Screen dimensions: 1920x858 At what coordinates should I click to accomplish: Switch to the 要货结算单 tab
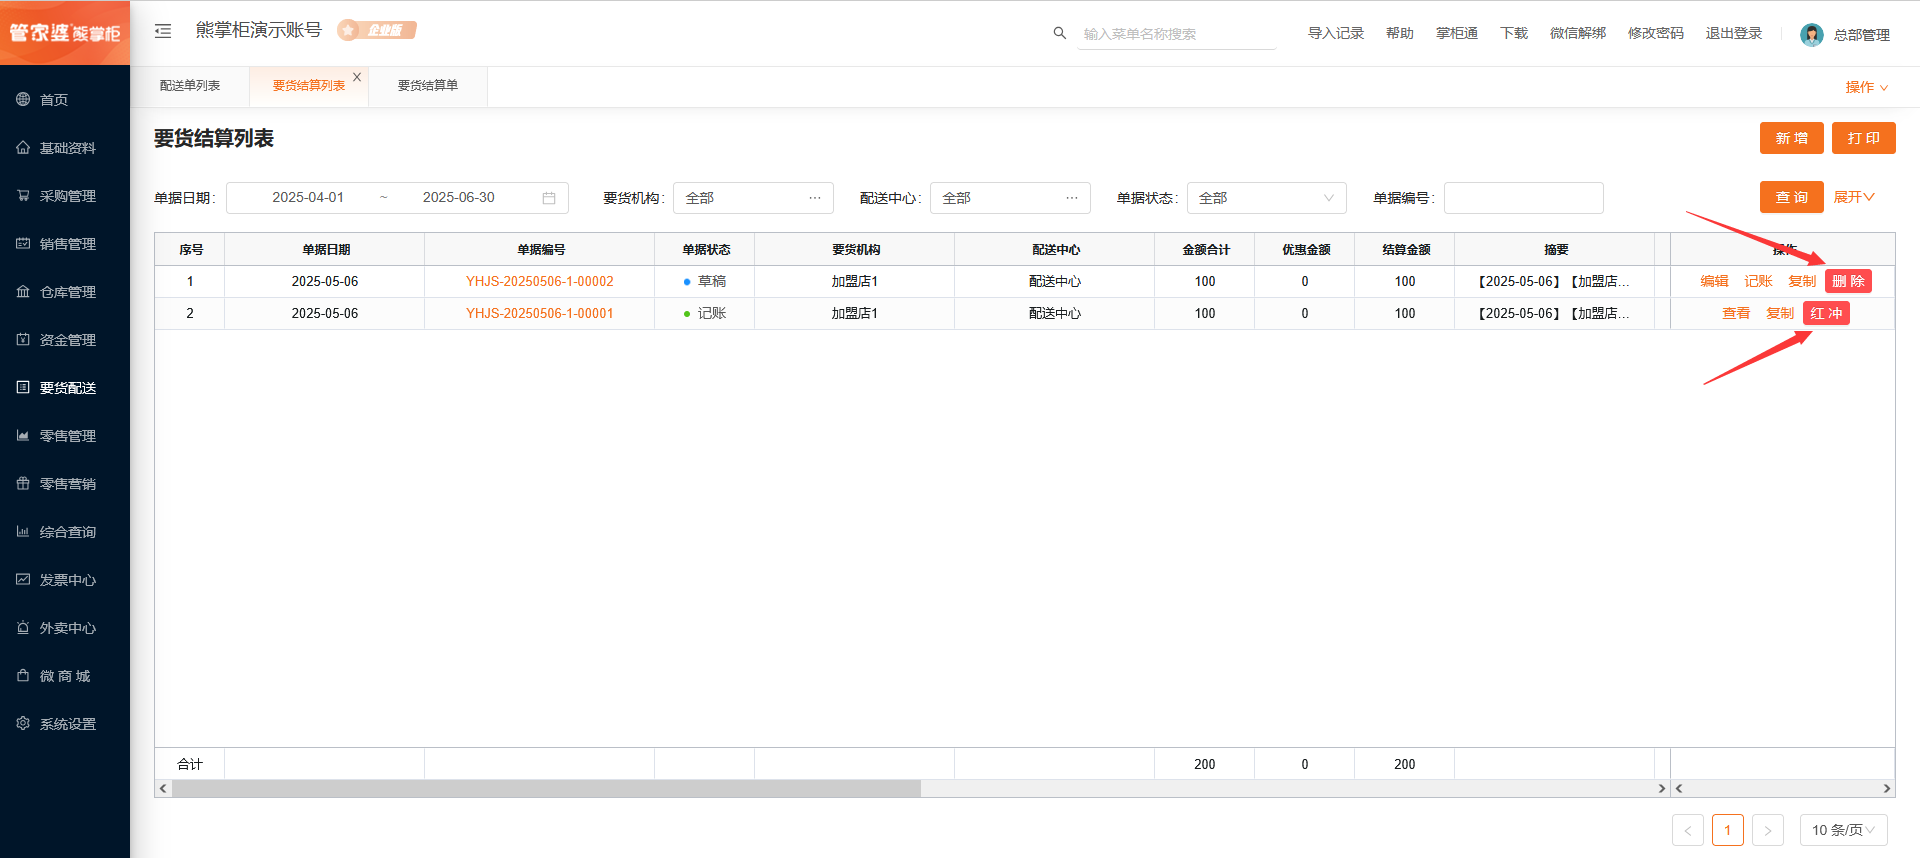coord(428,86)
